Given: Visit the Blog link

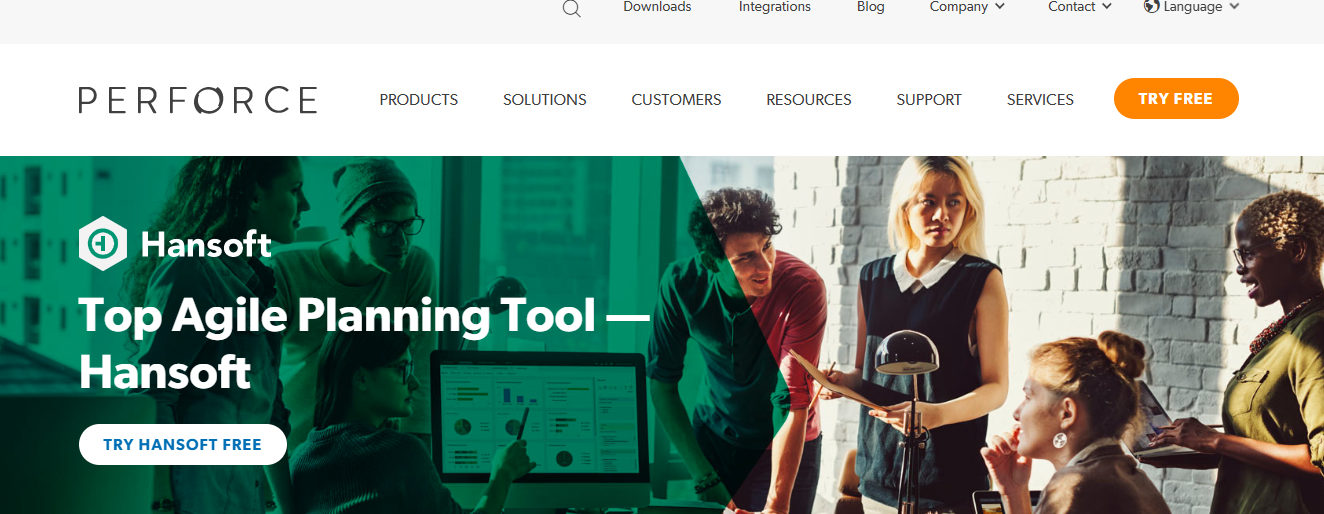Looking at the screenshot, I should coord(871,7).
